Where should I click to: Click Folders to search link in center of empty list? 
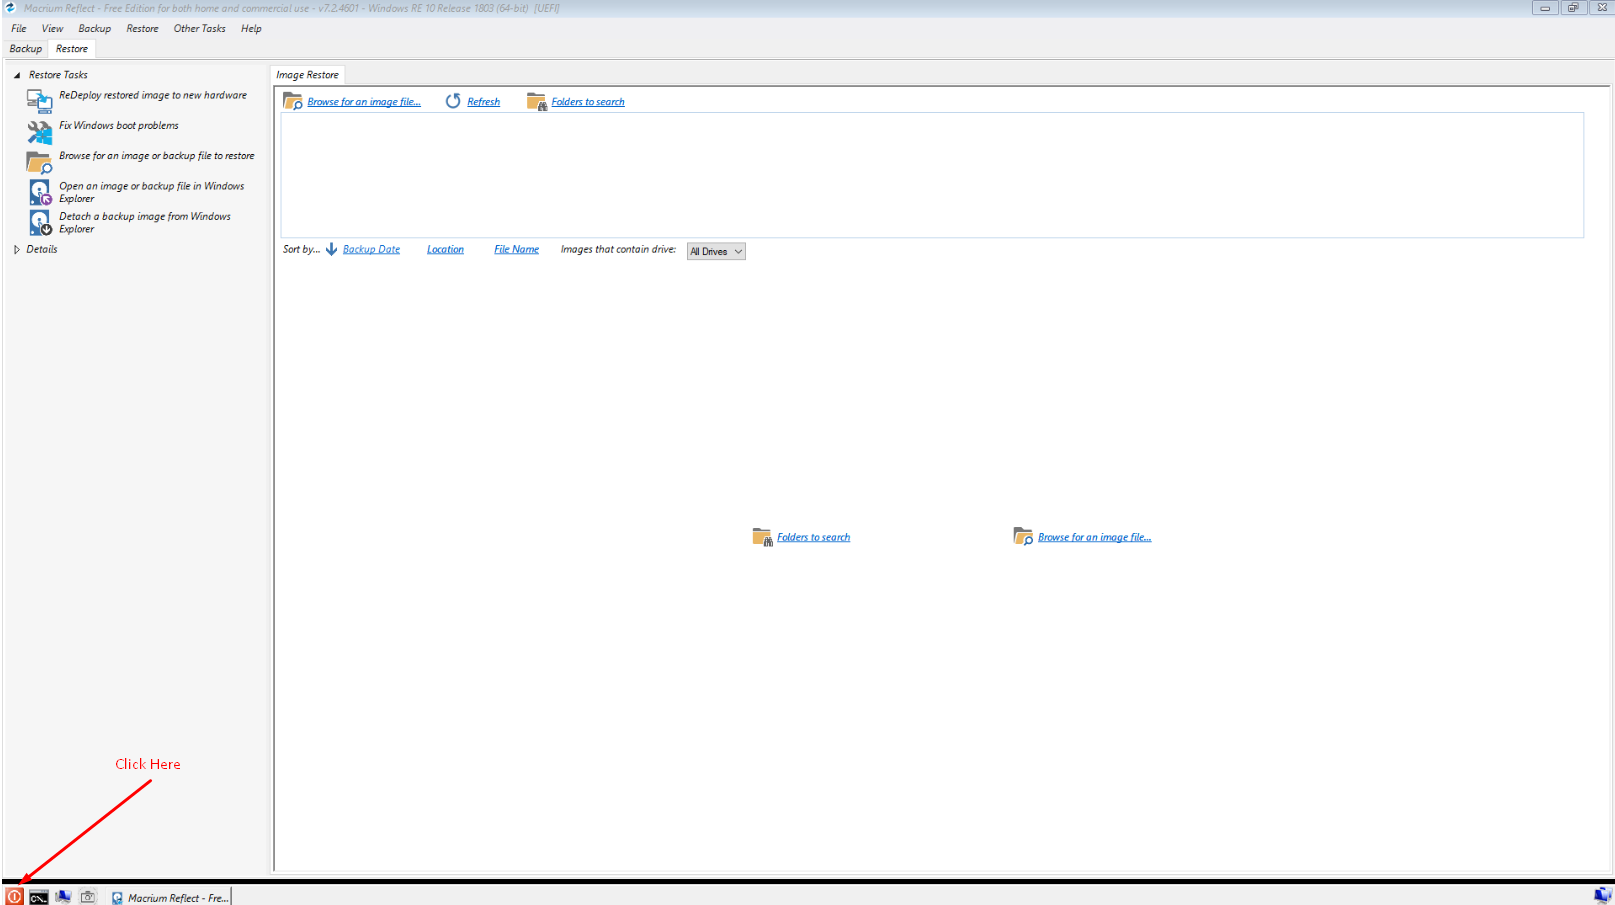(x=813, y=537)
